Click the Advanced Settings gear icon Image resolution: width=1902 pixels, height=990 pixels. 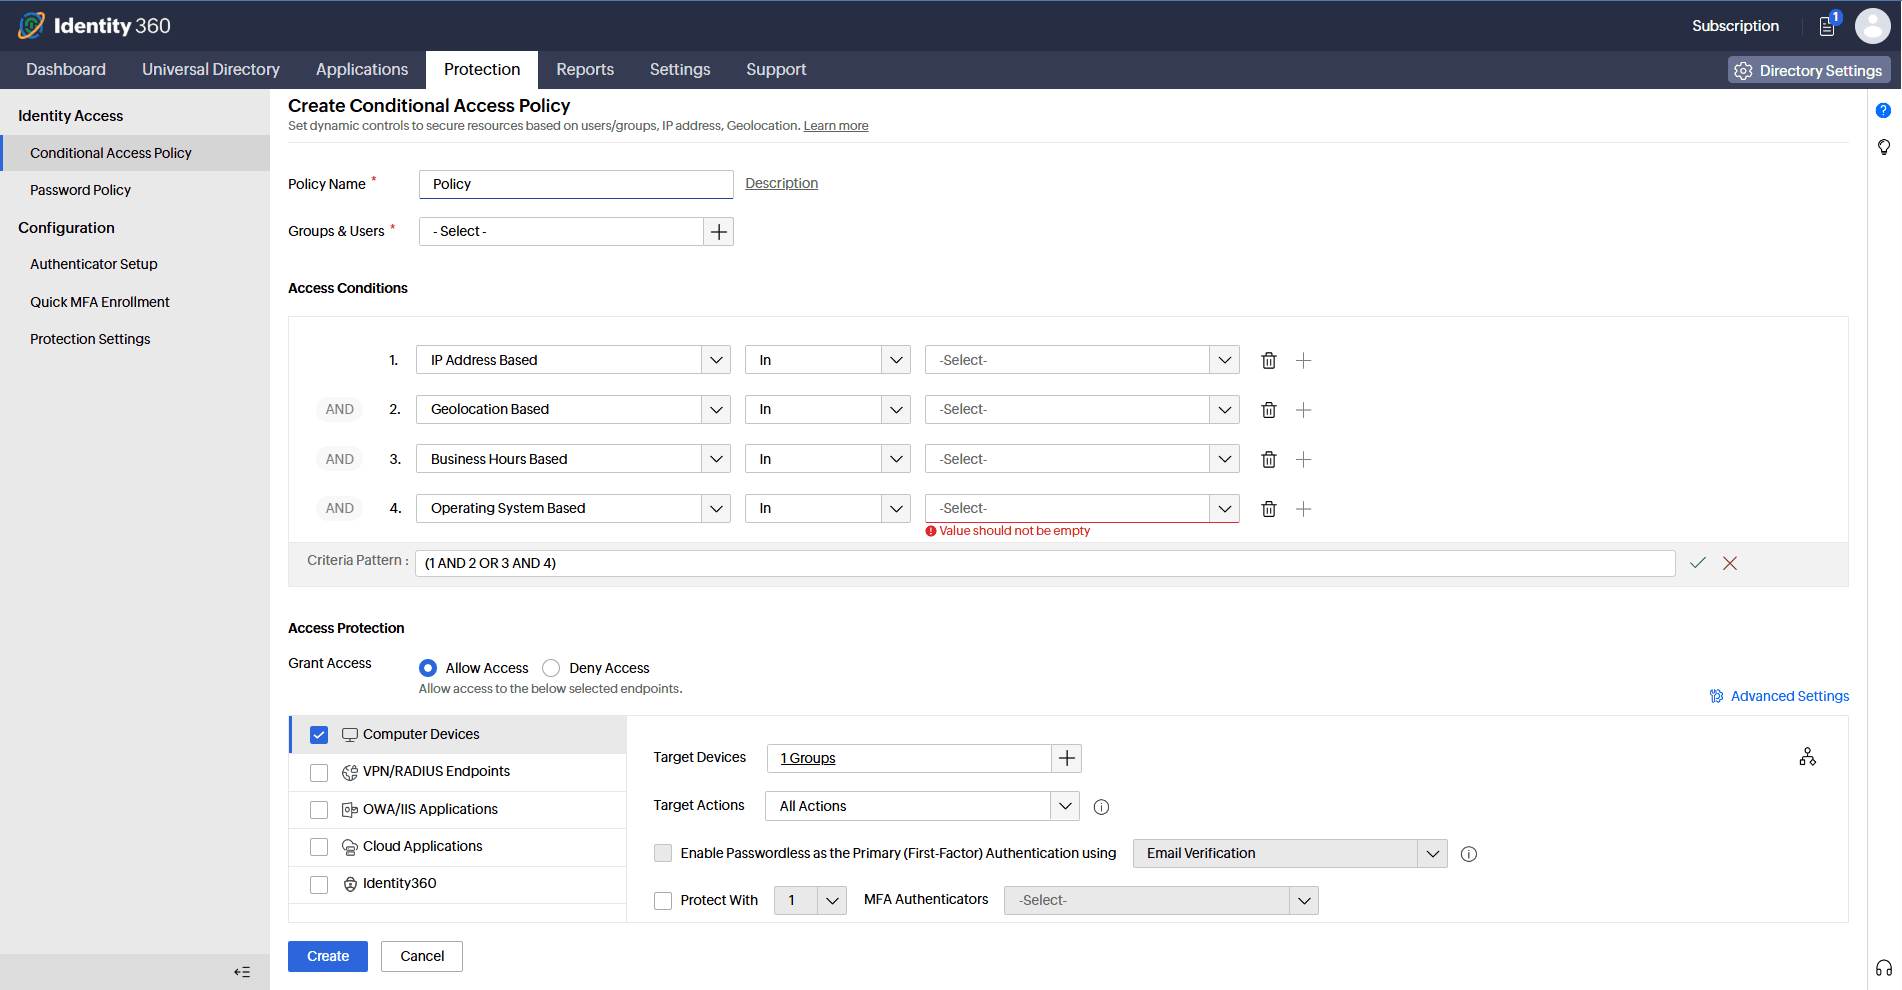1716,696
